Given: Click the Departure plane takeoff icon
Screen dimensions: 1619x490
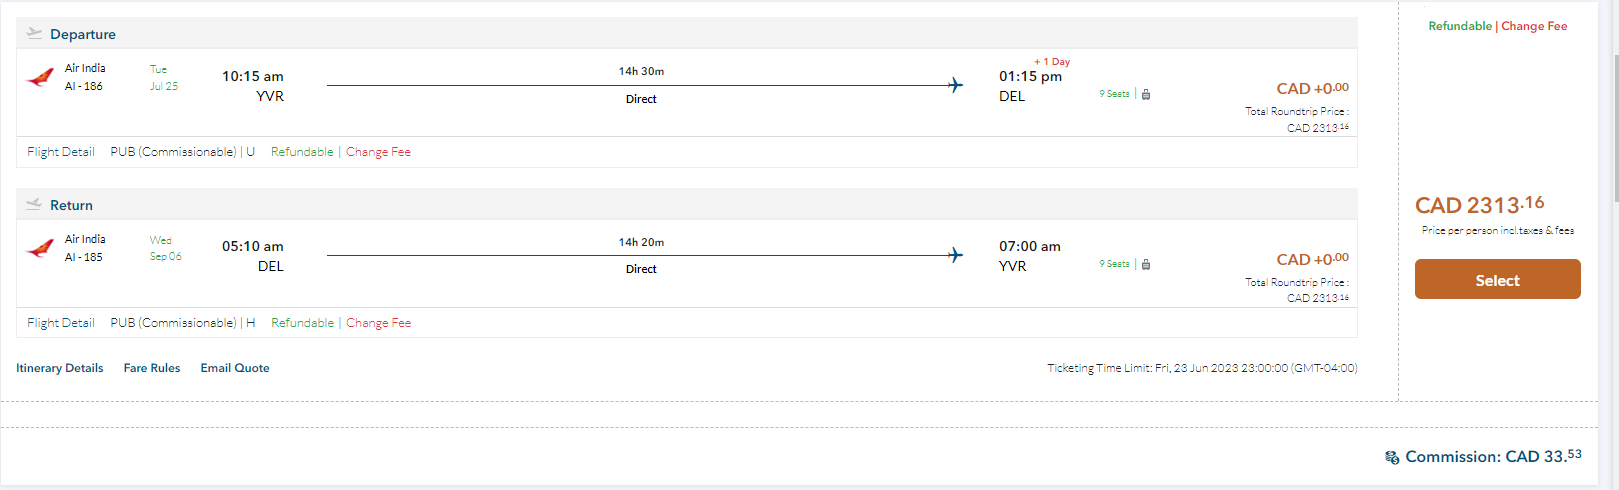Looking at the screenshot, I should click(34, 33).
